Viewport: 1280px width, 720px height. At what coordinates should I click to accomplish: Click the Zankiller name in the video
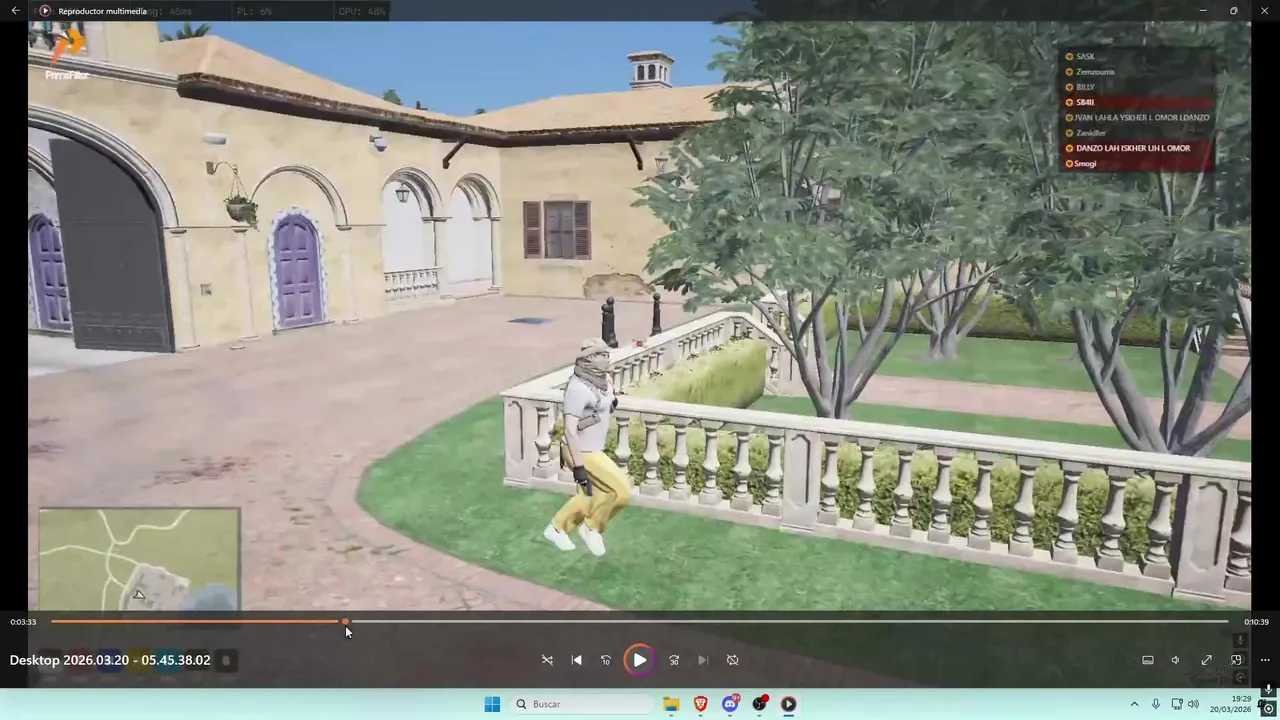point(1091,133)
